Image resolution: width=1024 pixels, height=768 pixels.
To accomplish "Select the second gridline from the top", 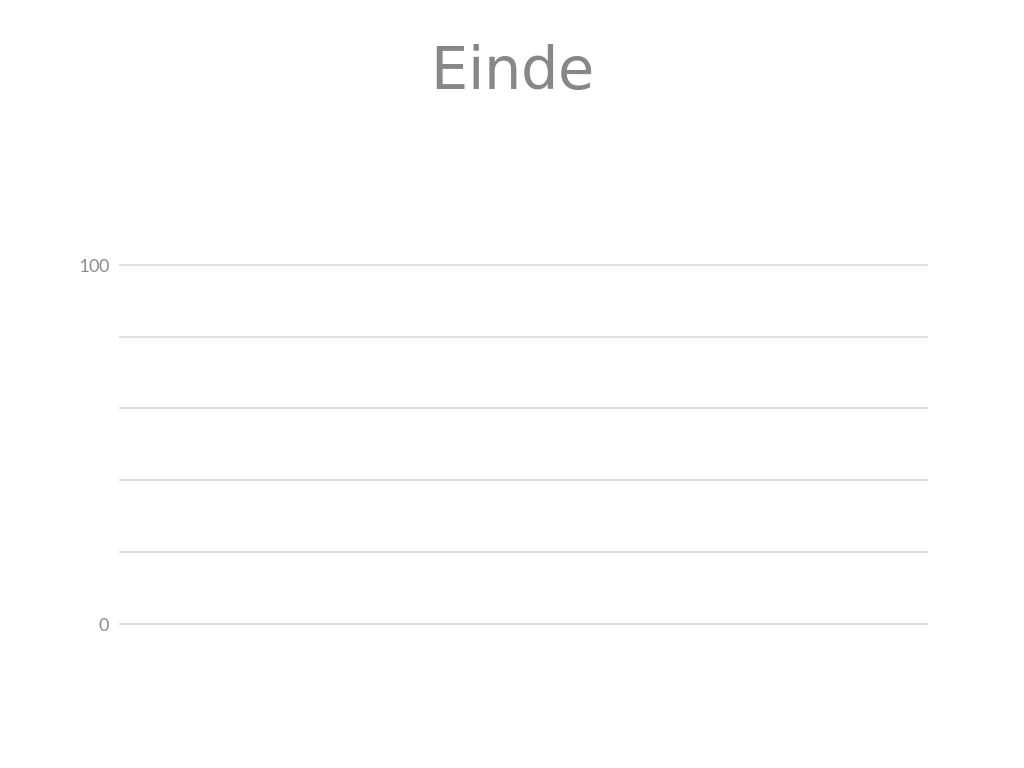I will (523, 337).
